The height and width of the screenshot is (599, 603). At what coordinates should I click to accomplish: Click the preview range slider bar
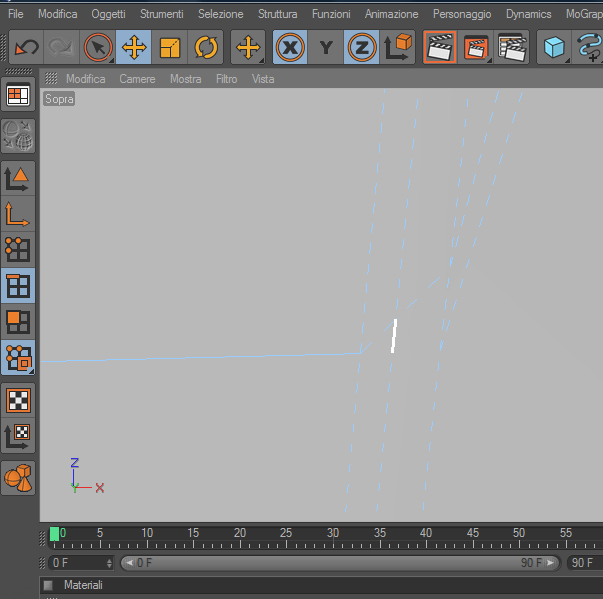(340, 563)
